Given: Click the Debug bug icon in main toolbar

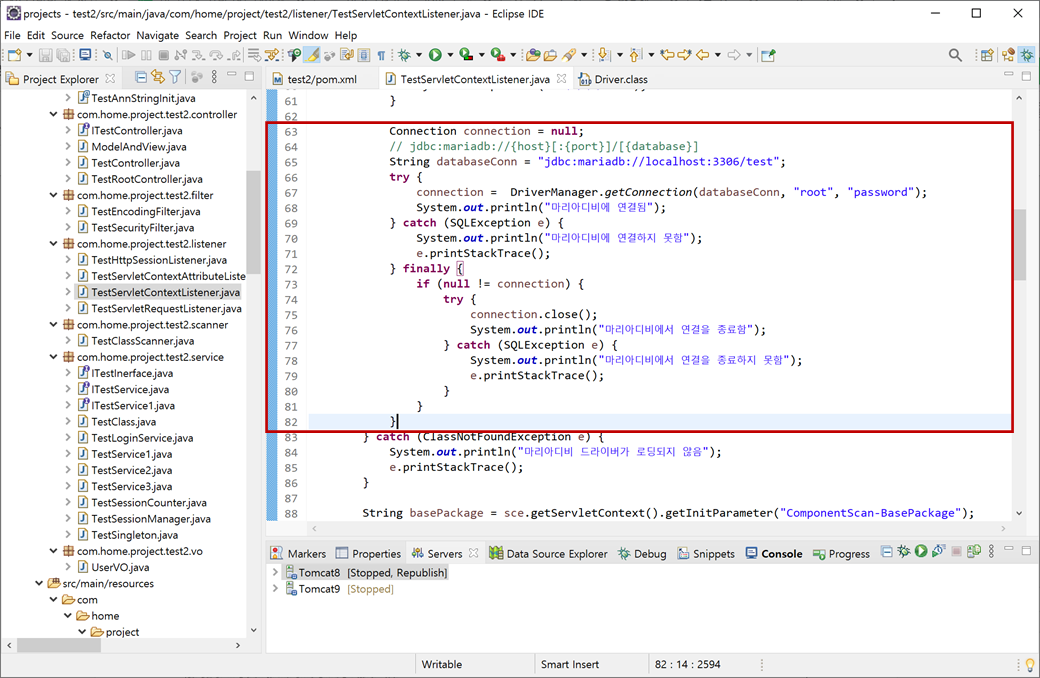Looking at the screenshot, I should coord(404,55).
